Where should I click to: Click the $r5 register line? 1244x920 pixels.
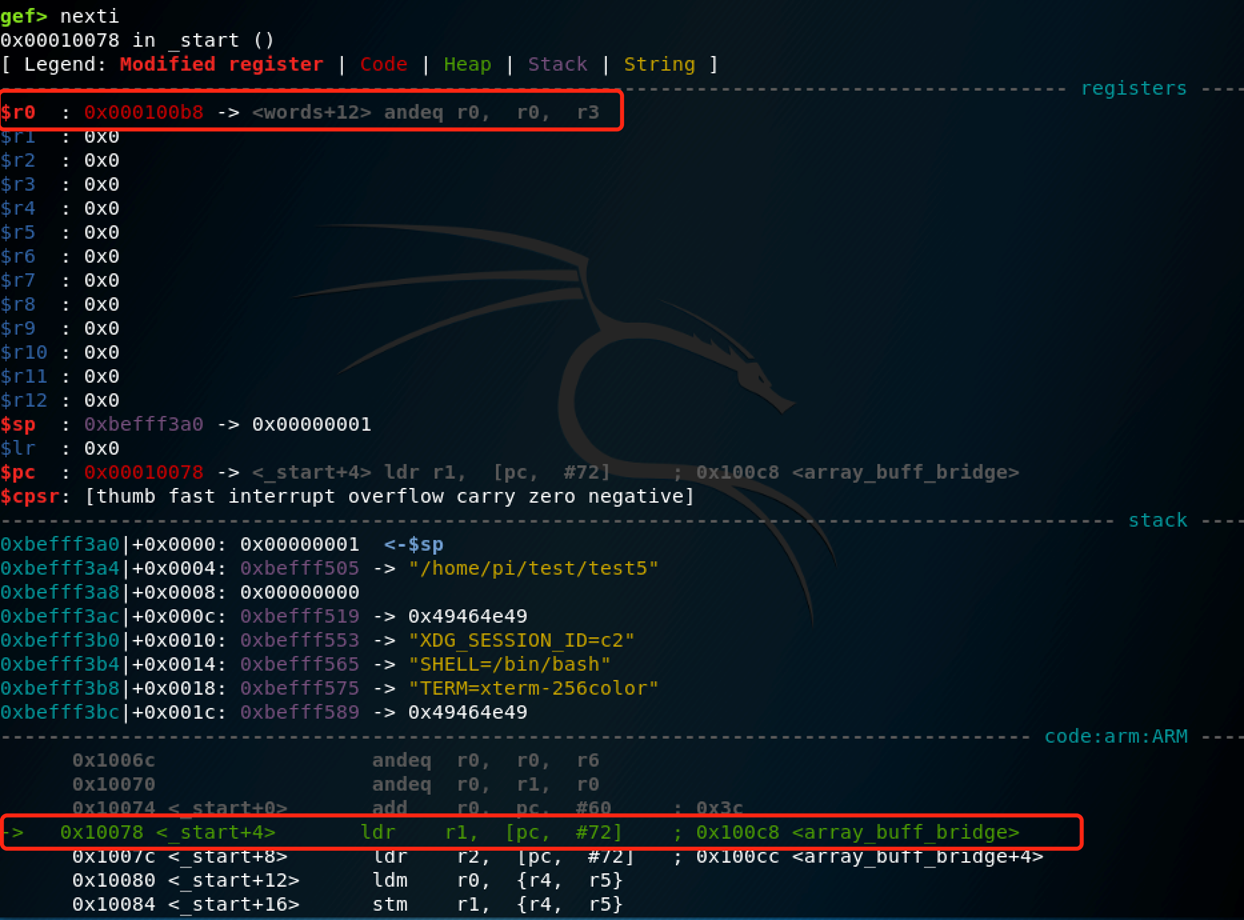pyautogui.click(x=60, y=232)
